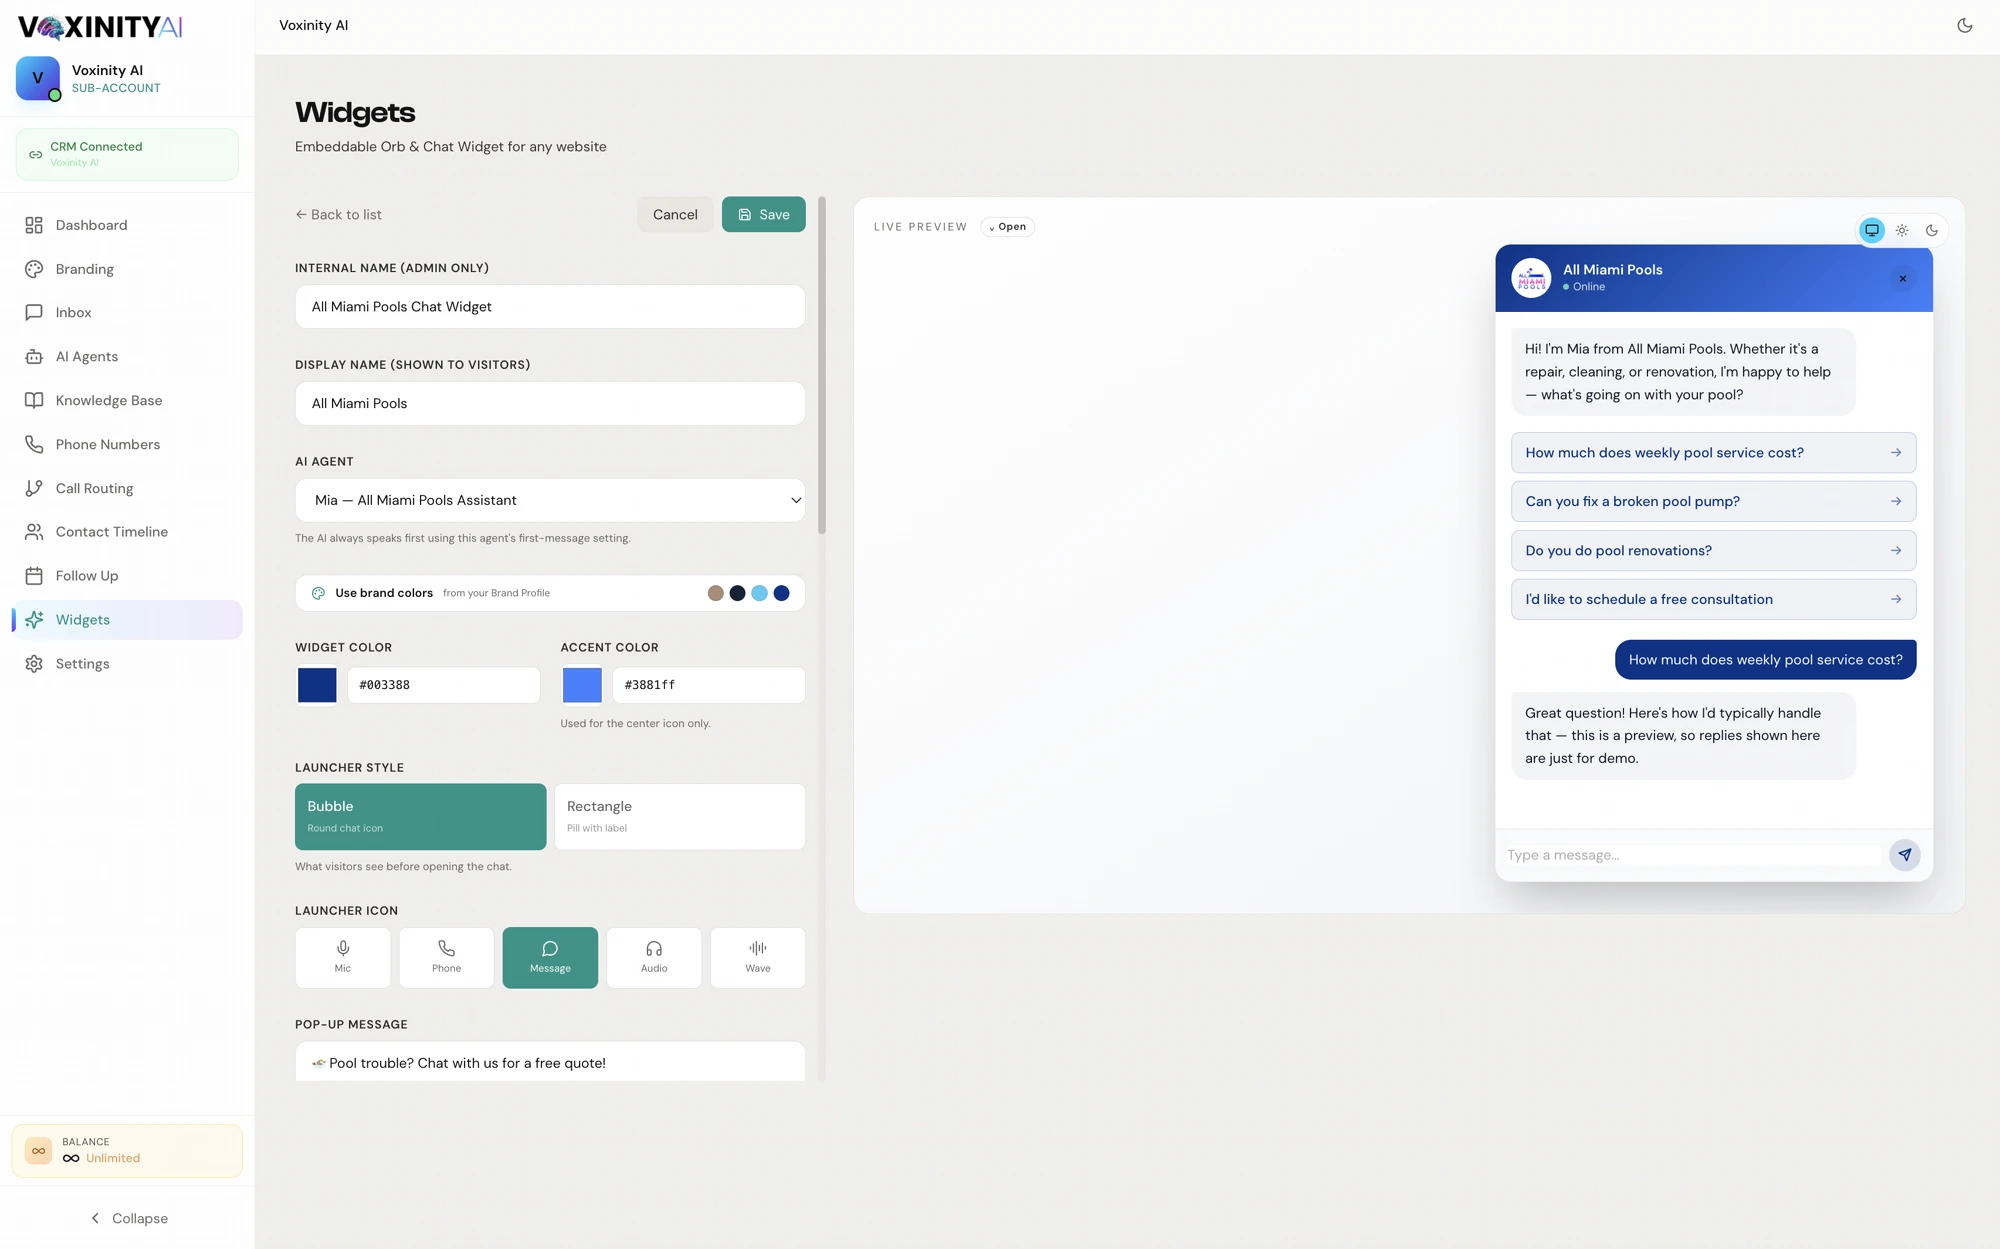Choose the Mic launcher icon
Screen dimensions: 2000x1249
[x=343, y=957]
